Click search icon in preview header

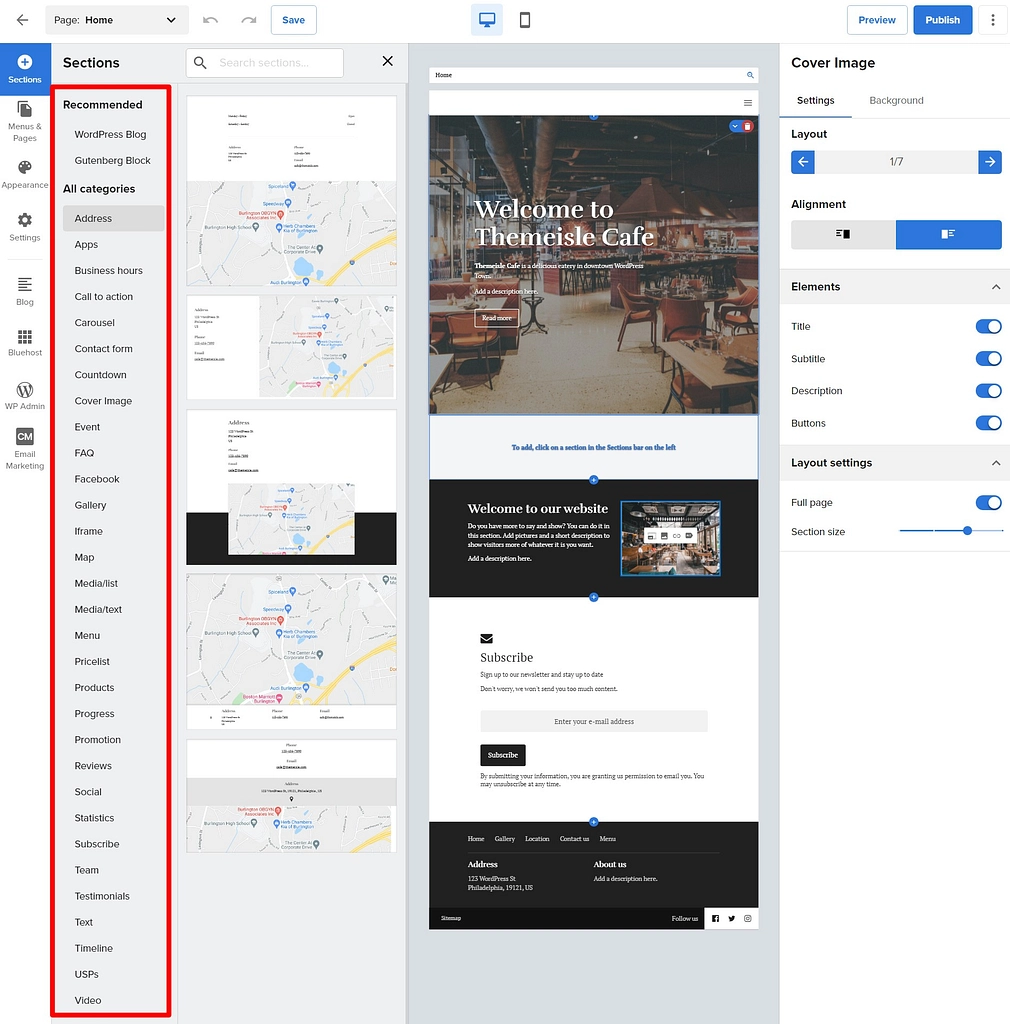[x=750, y=75]
